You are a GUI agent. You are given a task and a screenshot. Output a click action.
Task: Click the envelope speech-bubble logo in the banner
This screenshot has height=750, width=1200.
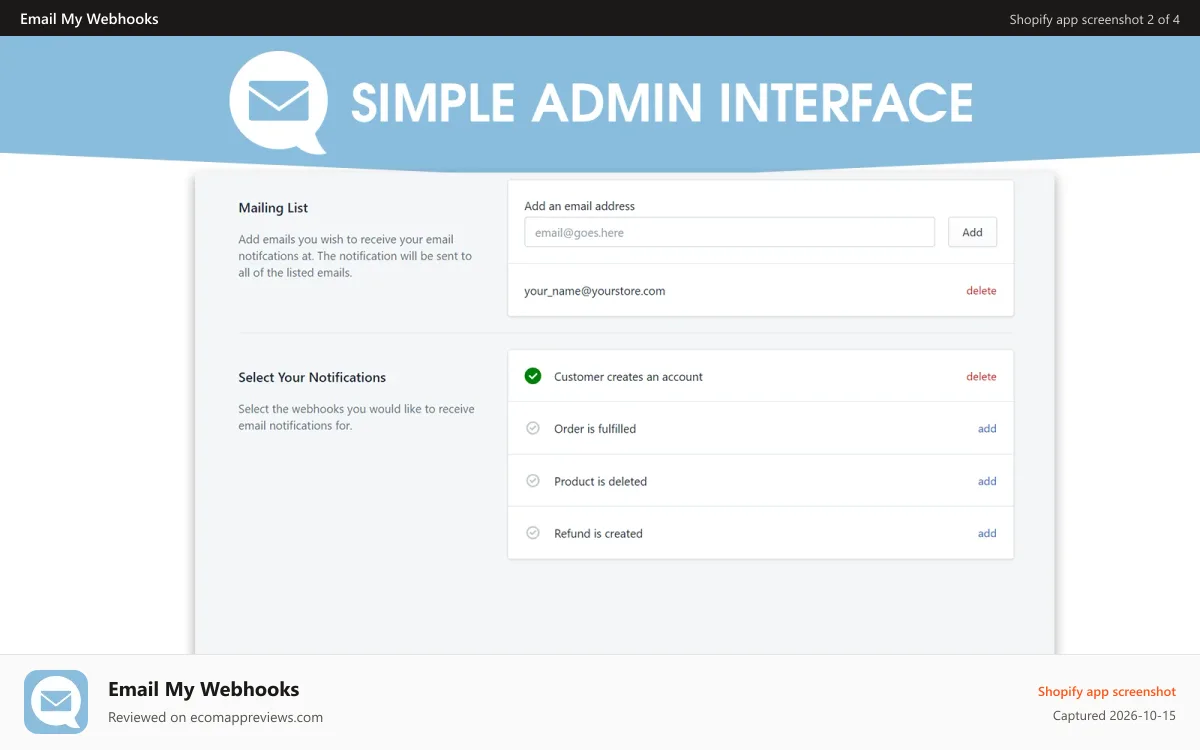tap(279, 103)
